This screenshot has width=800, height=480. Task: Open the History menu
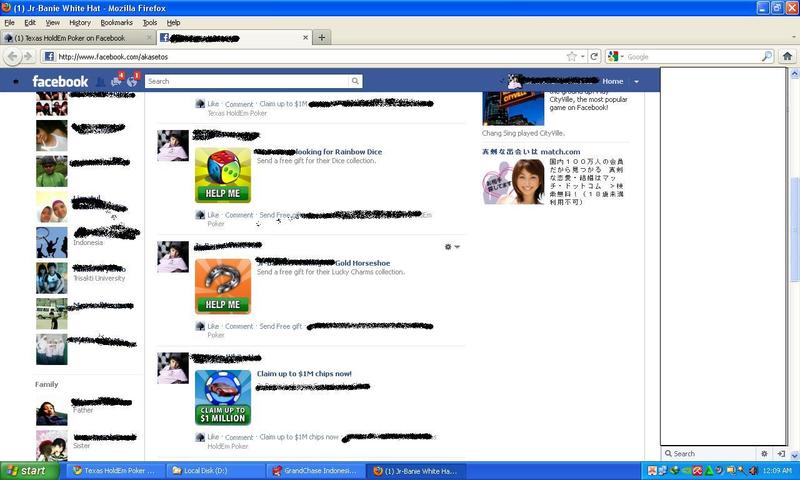tap(80, 23)
